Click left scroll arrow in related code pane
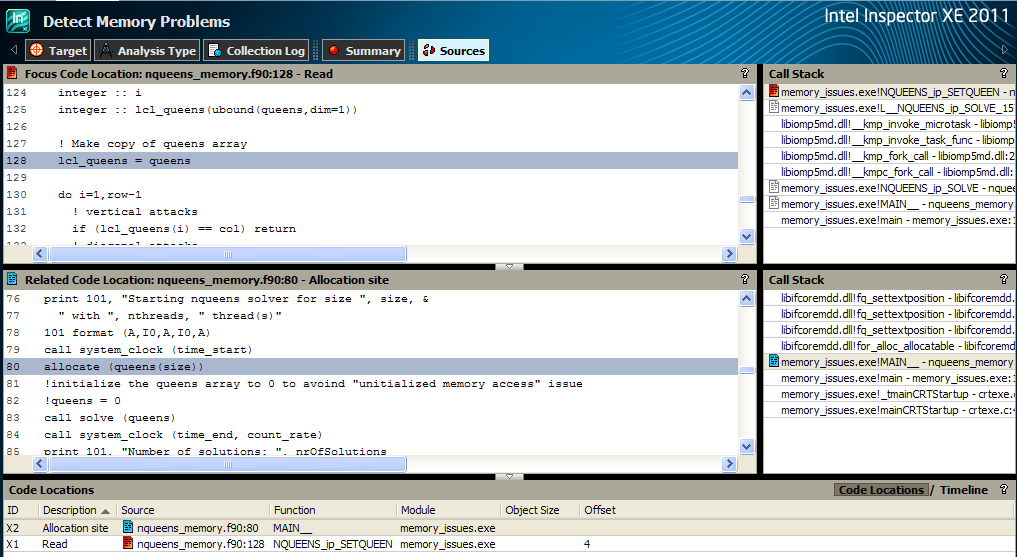Screen dimensions: 1017x557 point(40,464)
